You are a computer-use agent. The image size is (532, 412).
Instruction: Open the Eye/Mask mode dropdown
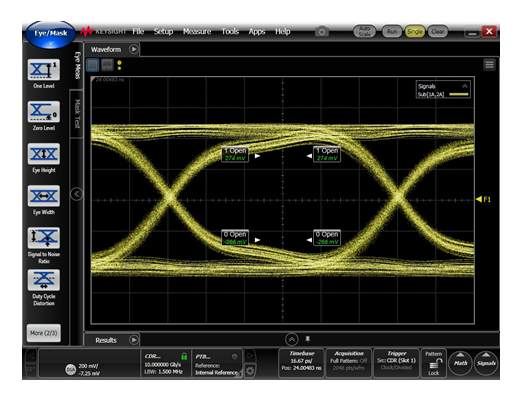[x=51, y=35]
